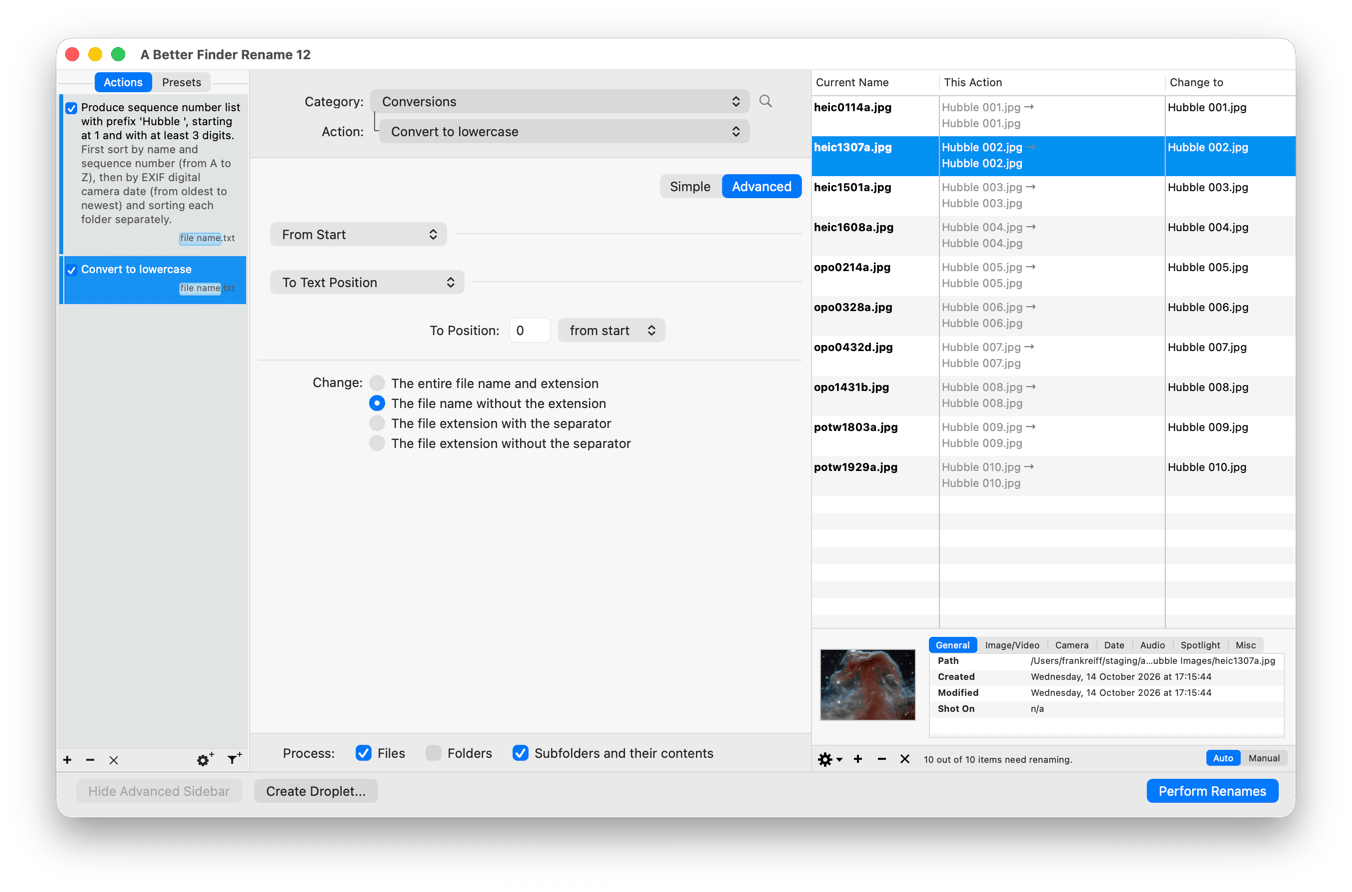Screen dimensions: 1352x892
Task: Switch to the Presets tab
Action: click(x=182, y=82)
